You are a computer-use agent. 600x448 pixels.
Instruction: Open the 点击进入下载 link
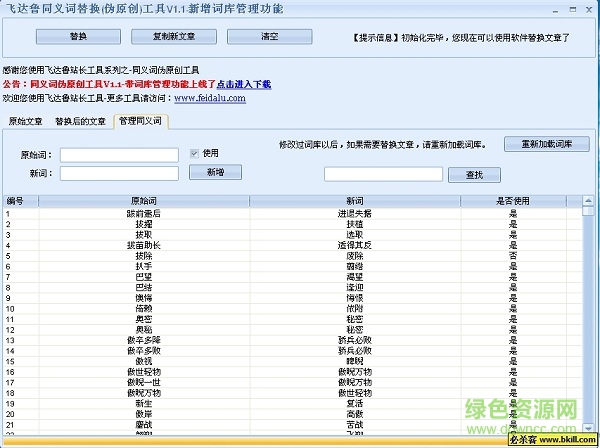click(x=244, y=84)
